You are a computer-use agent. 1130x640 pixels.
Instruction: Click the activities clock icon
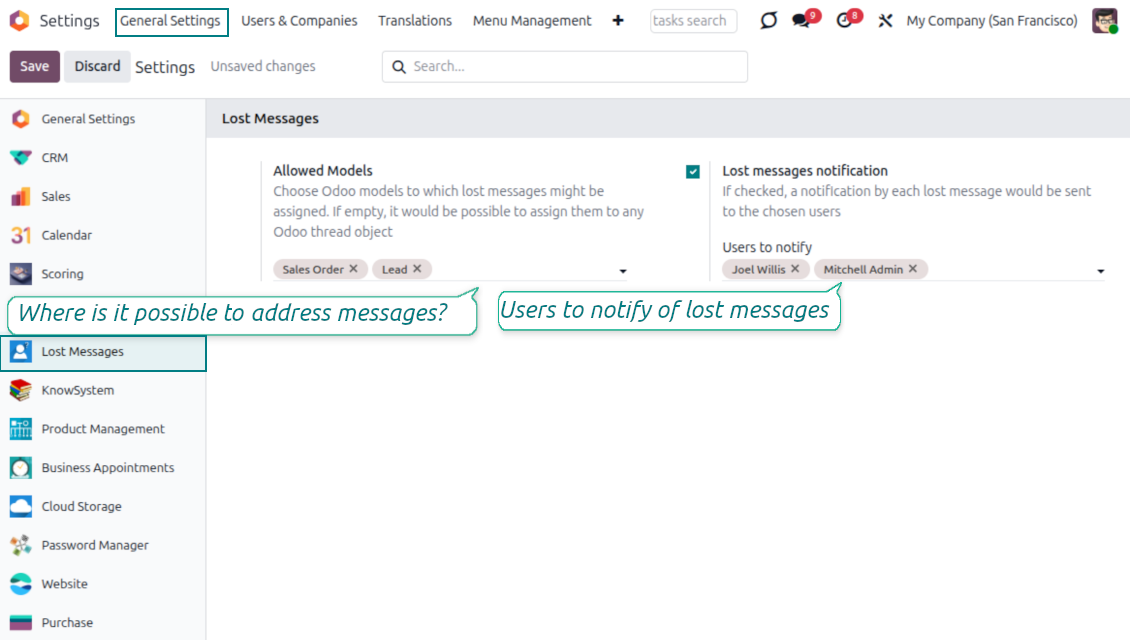coord(845,21)
